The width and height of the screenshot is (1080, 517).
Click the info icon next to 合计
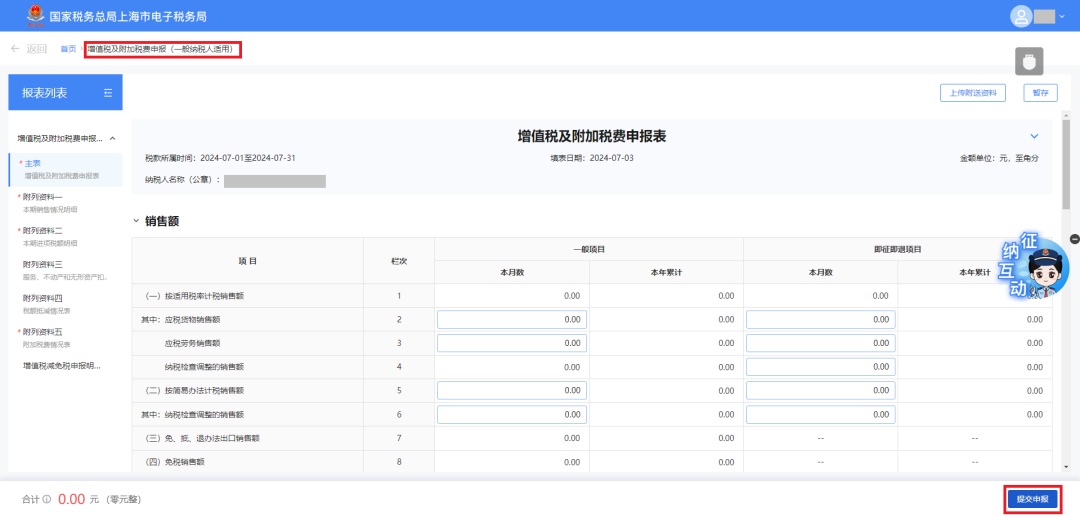(47, 500)
